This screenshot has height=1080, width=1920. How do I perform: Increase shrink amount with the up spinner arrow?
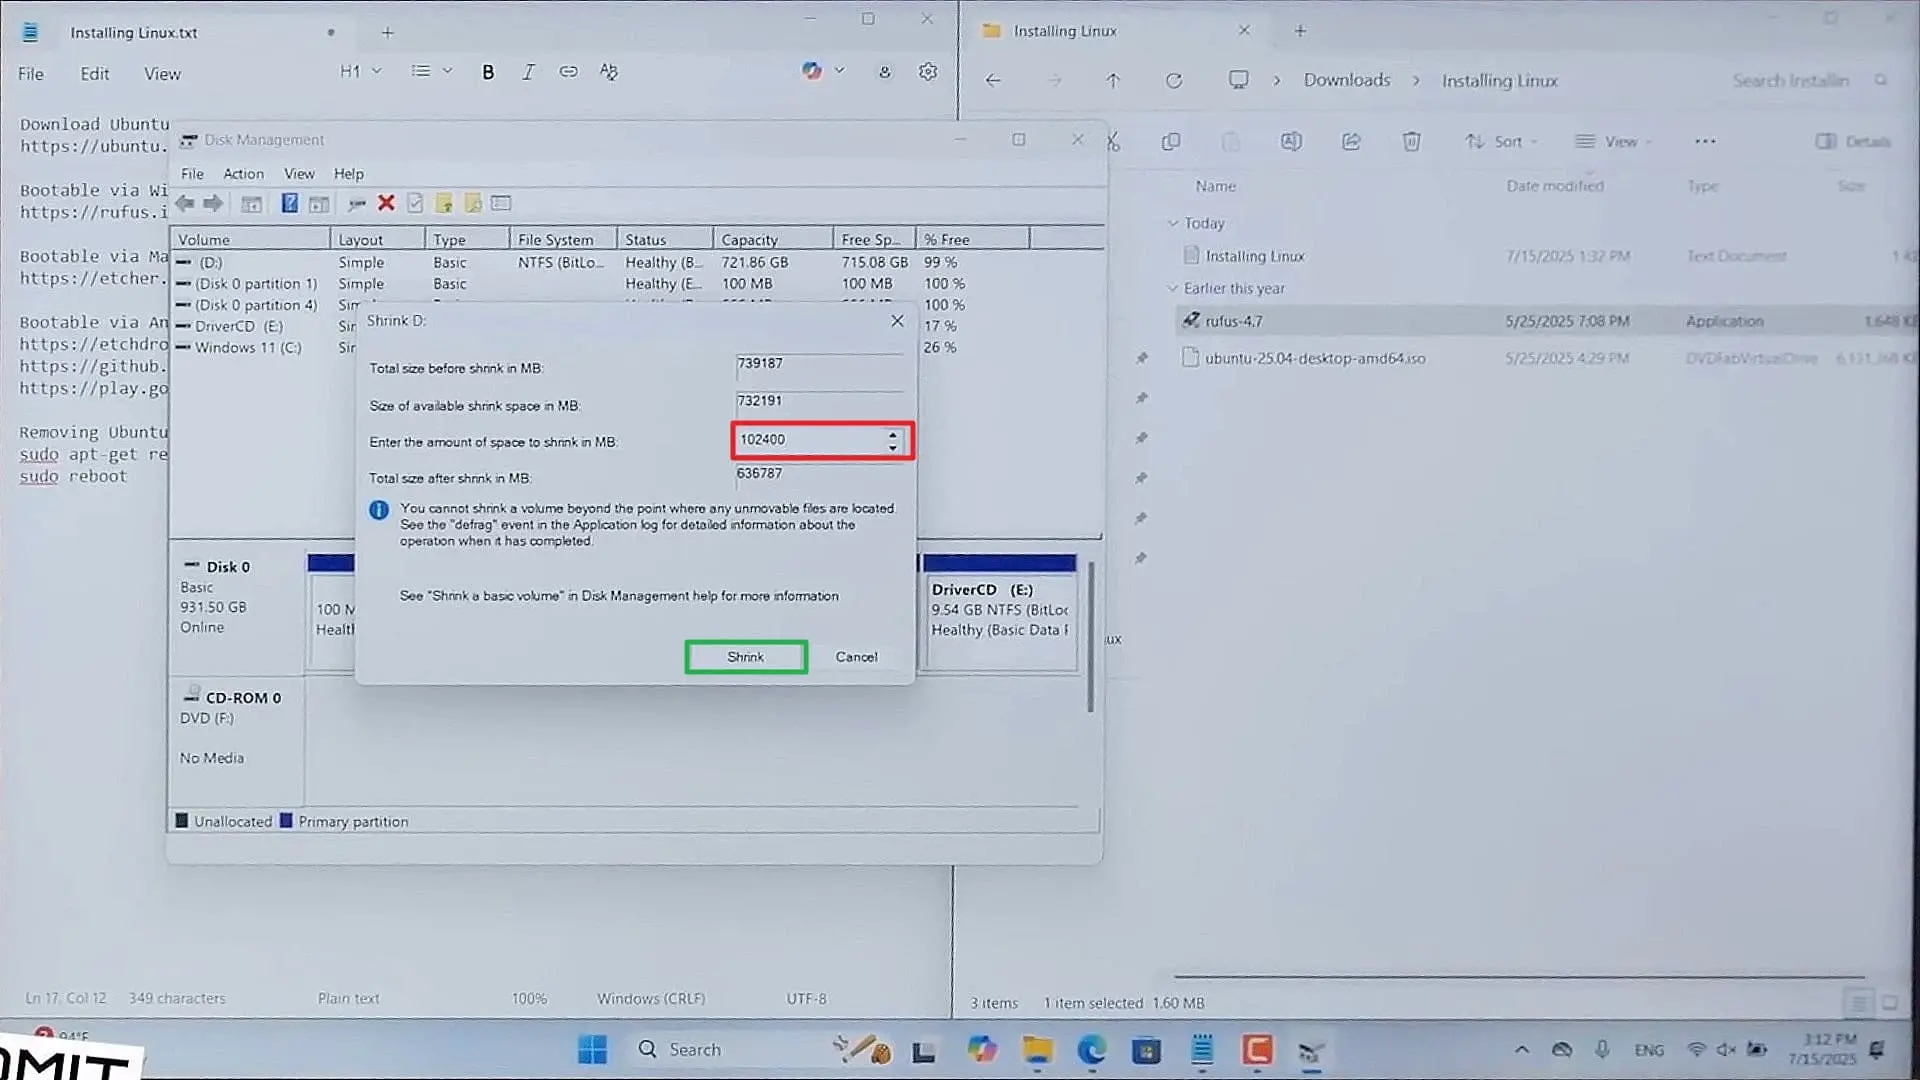893,434
